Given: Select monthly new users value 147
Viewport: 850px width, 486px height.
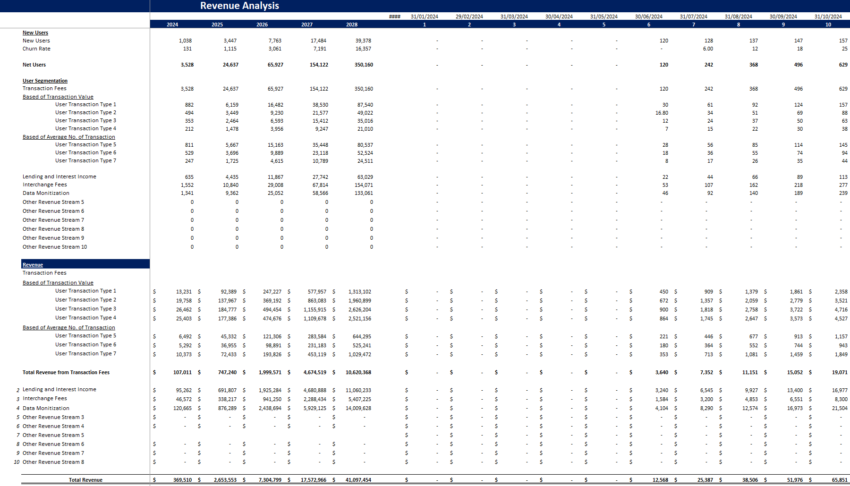Looking at the screenshot, I should pyautogui.click(x=798, y=41).
